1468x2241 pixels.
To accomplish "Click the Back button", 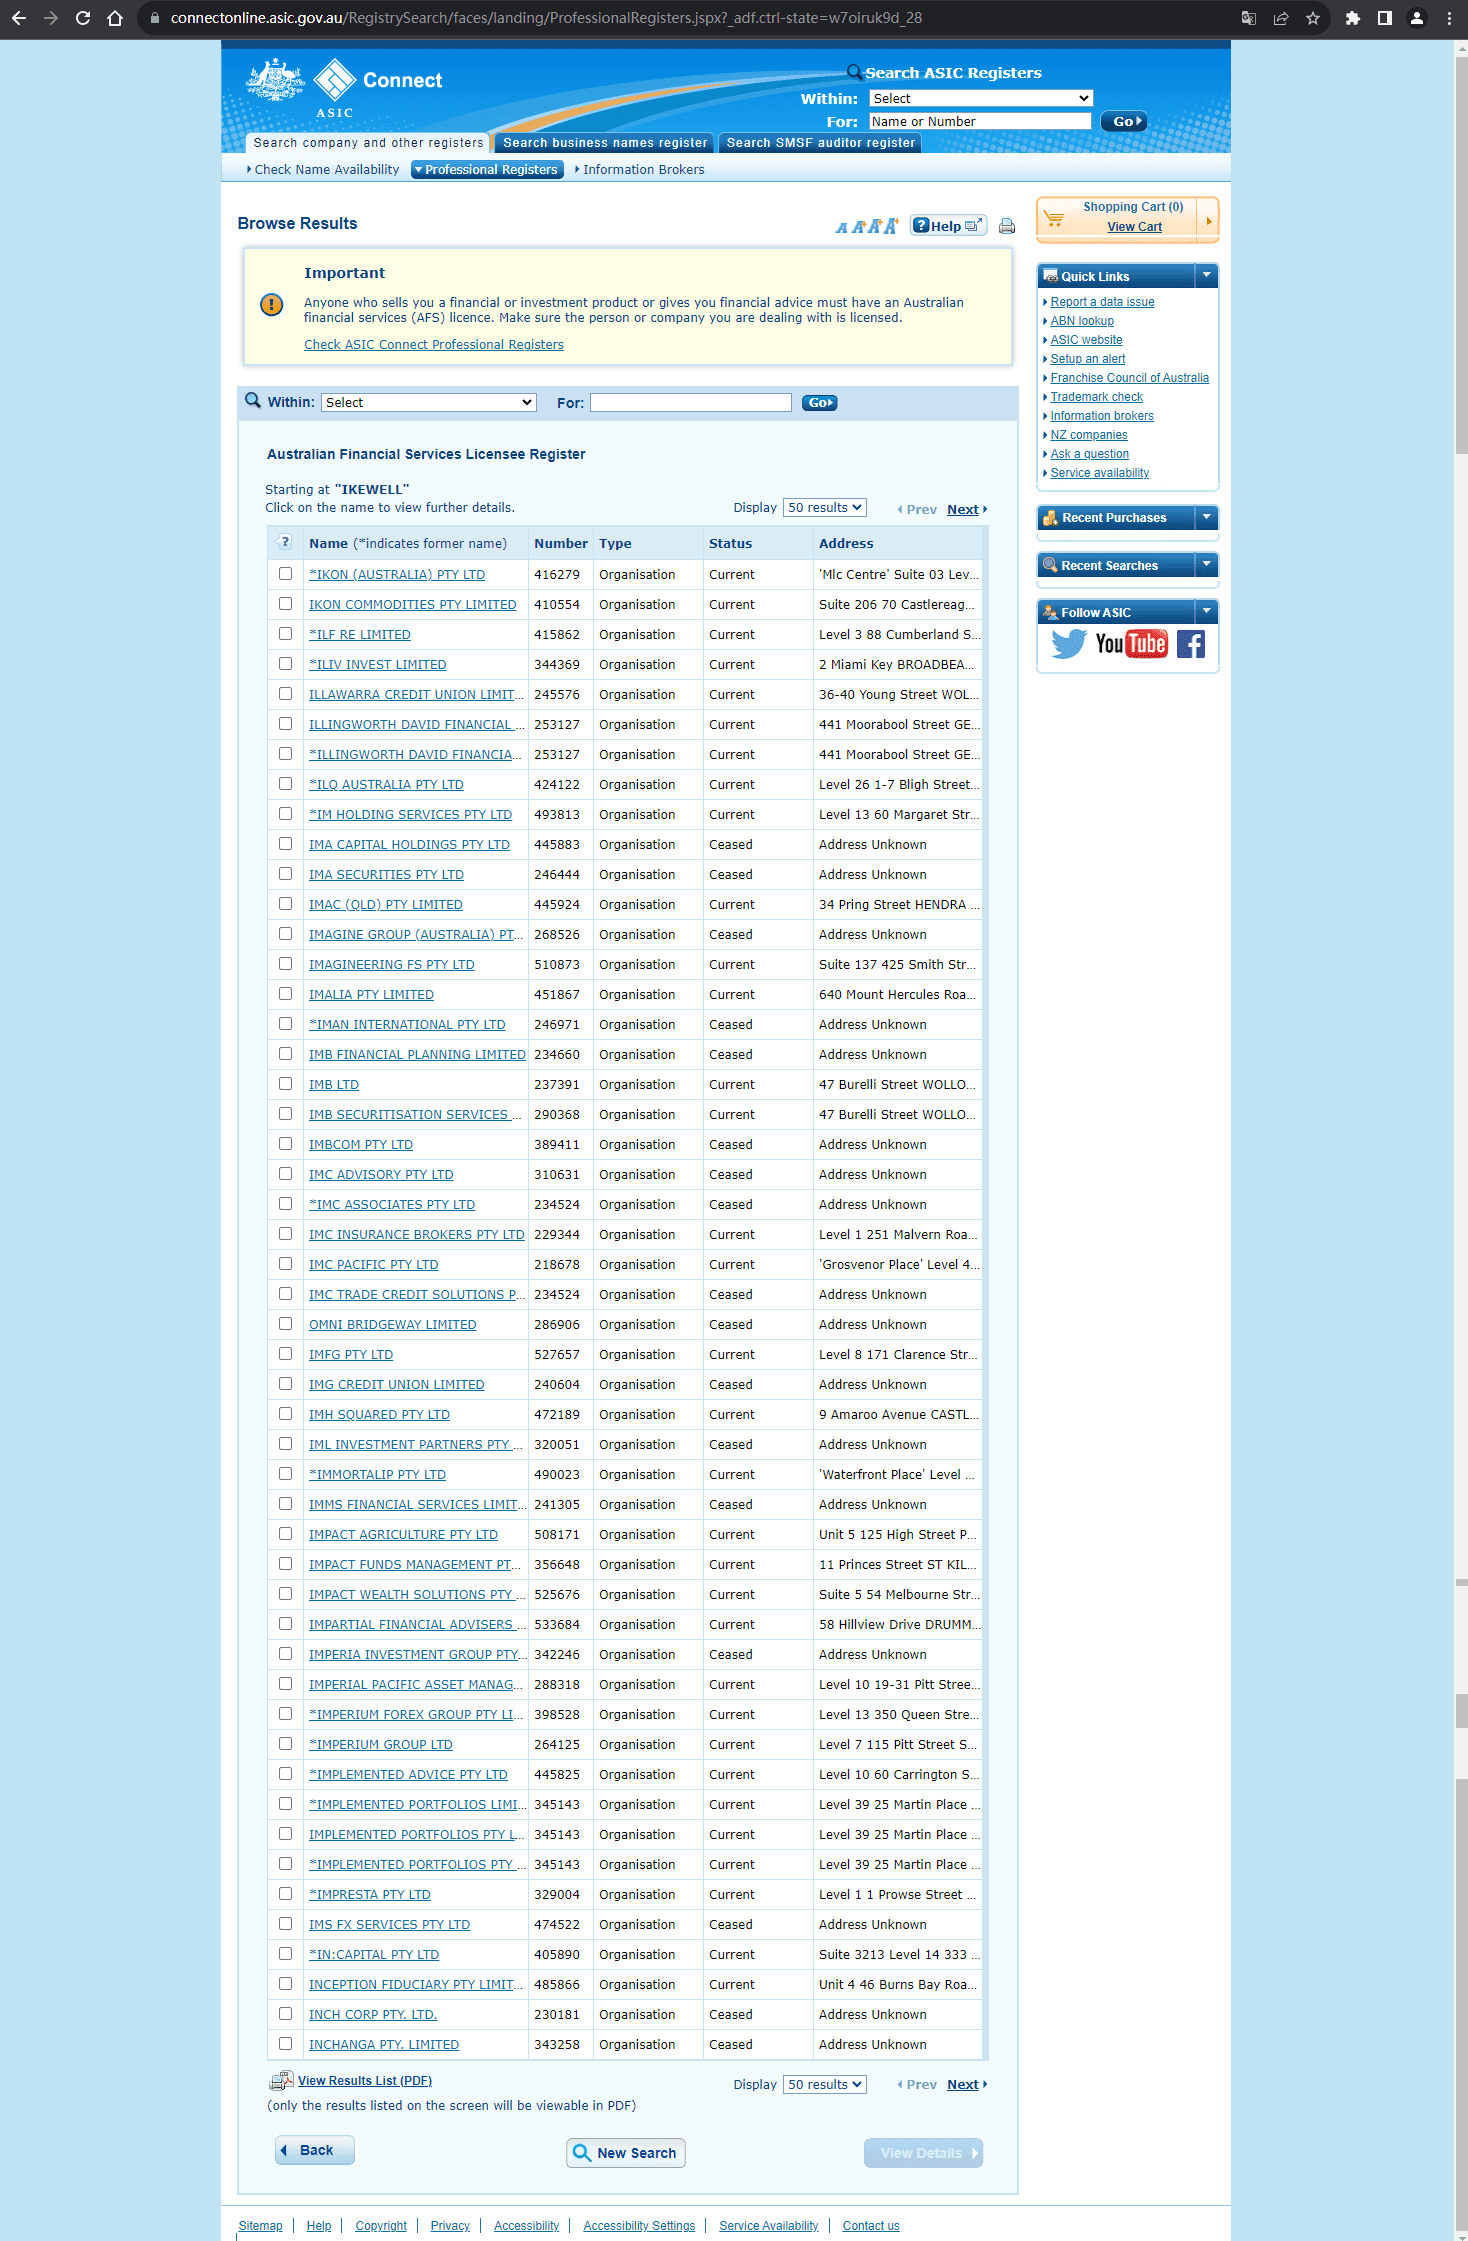I will tap(315, 2150).
